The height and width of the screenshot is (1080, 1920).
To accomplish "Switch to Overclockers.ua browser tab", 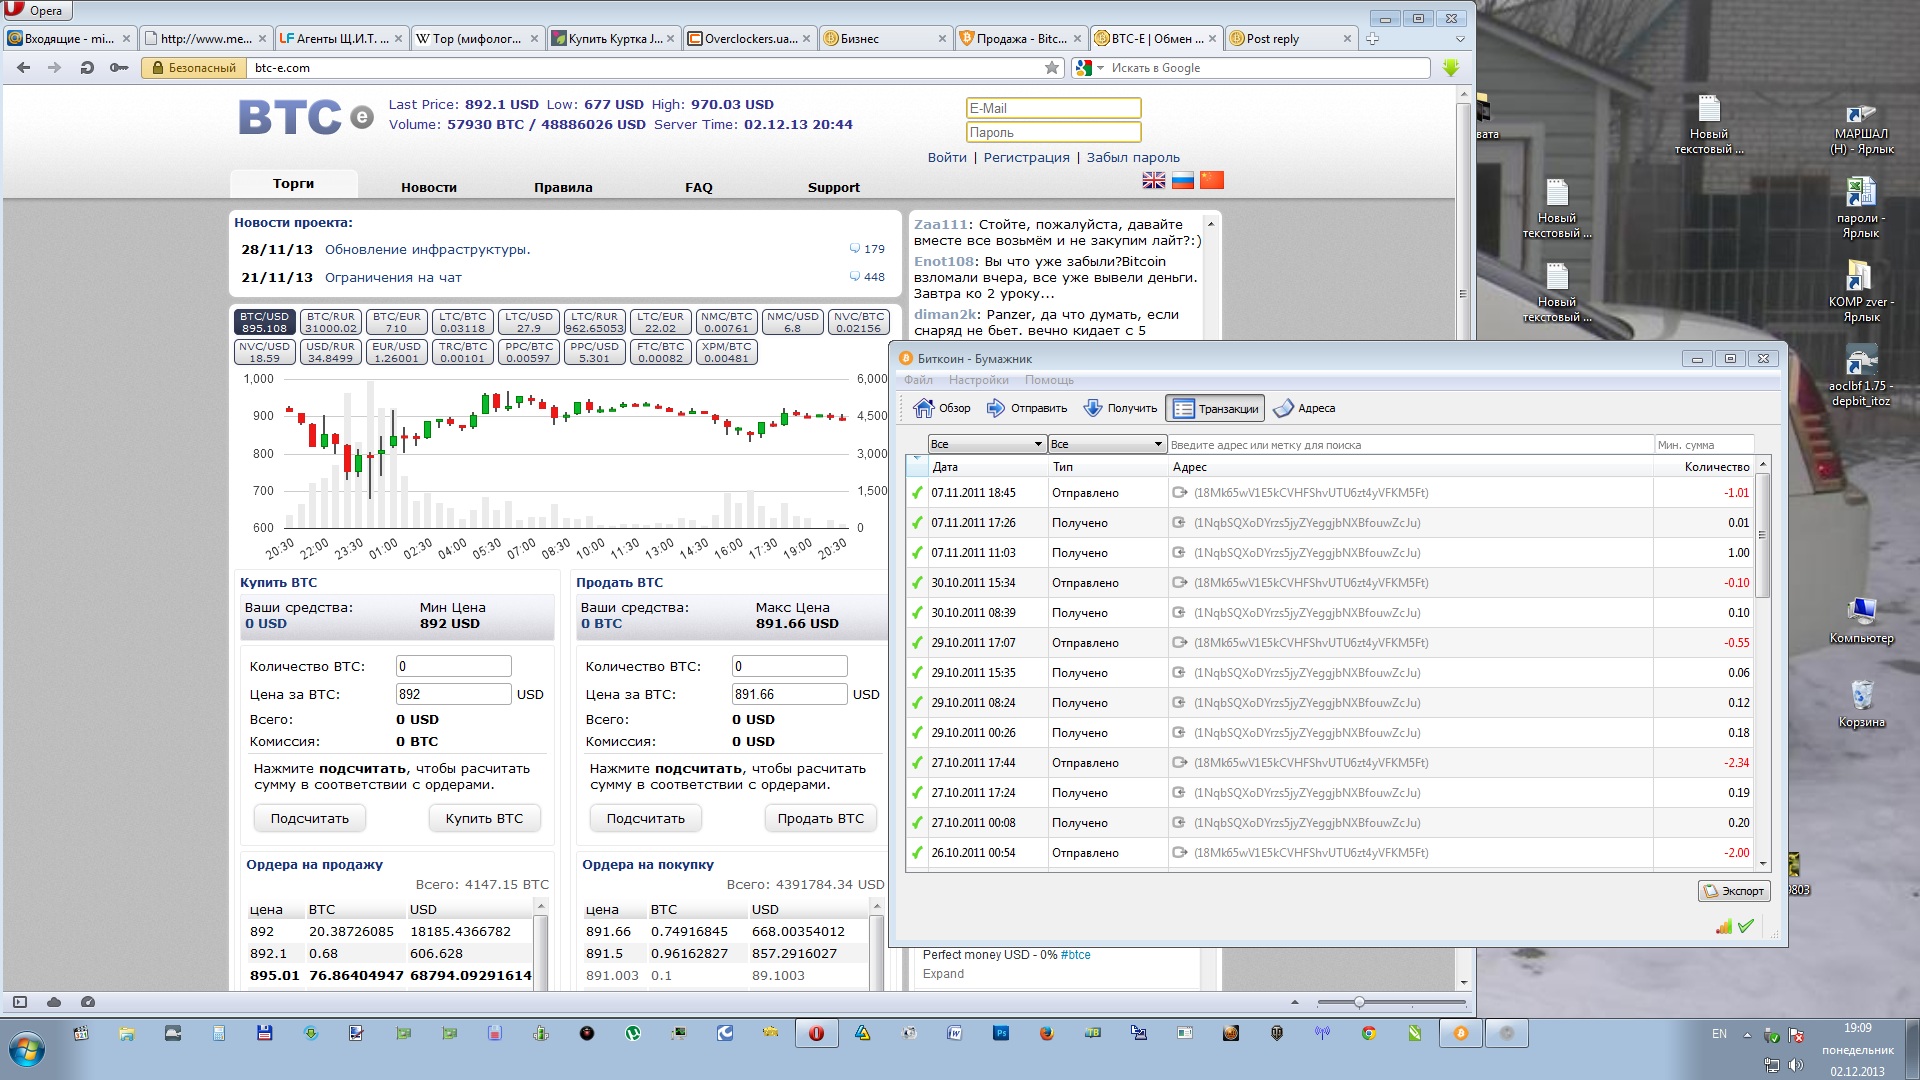I will coord(749,39).
